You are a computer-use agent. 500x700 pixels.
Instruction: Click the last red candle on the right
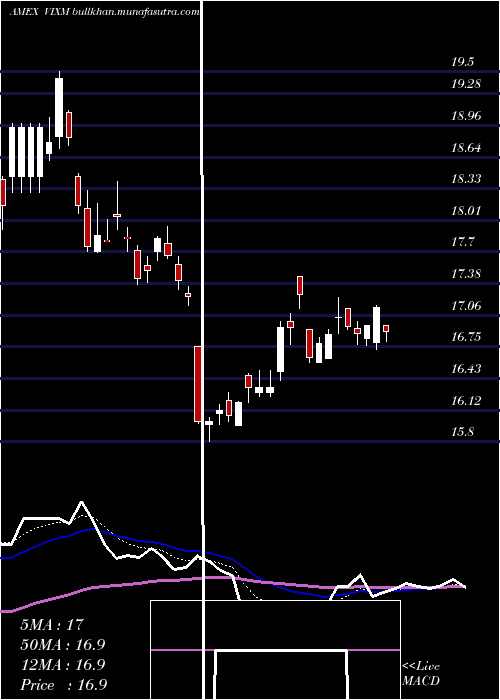click(x=386, y=329)
